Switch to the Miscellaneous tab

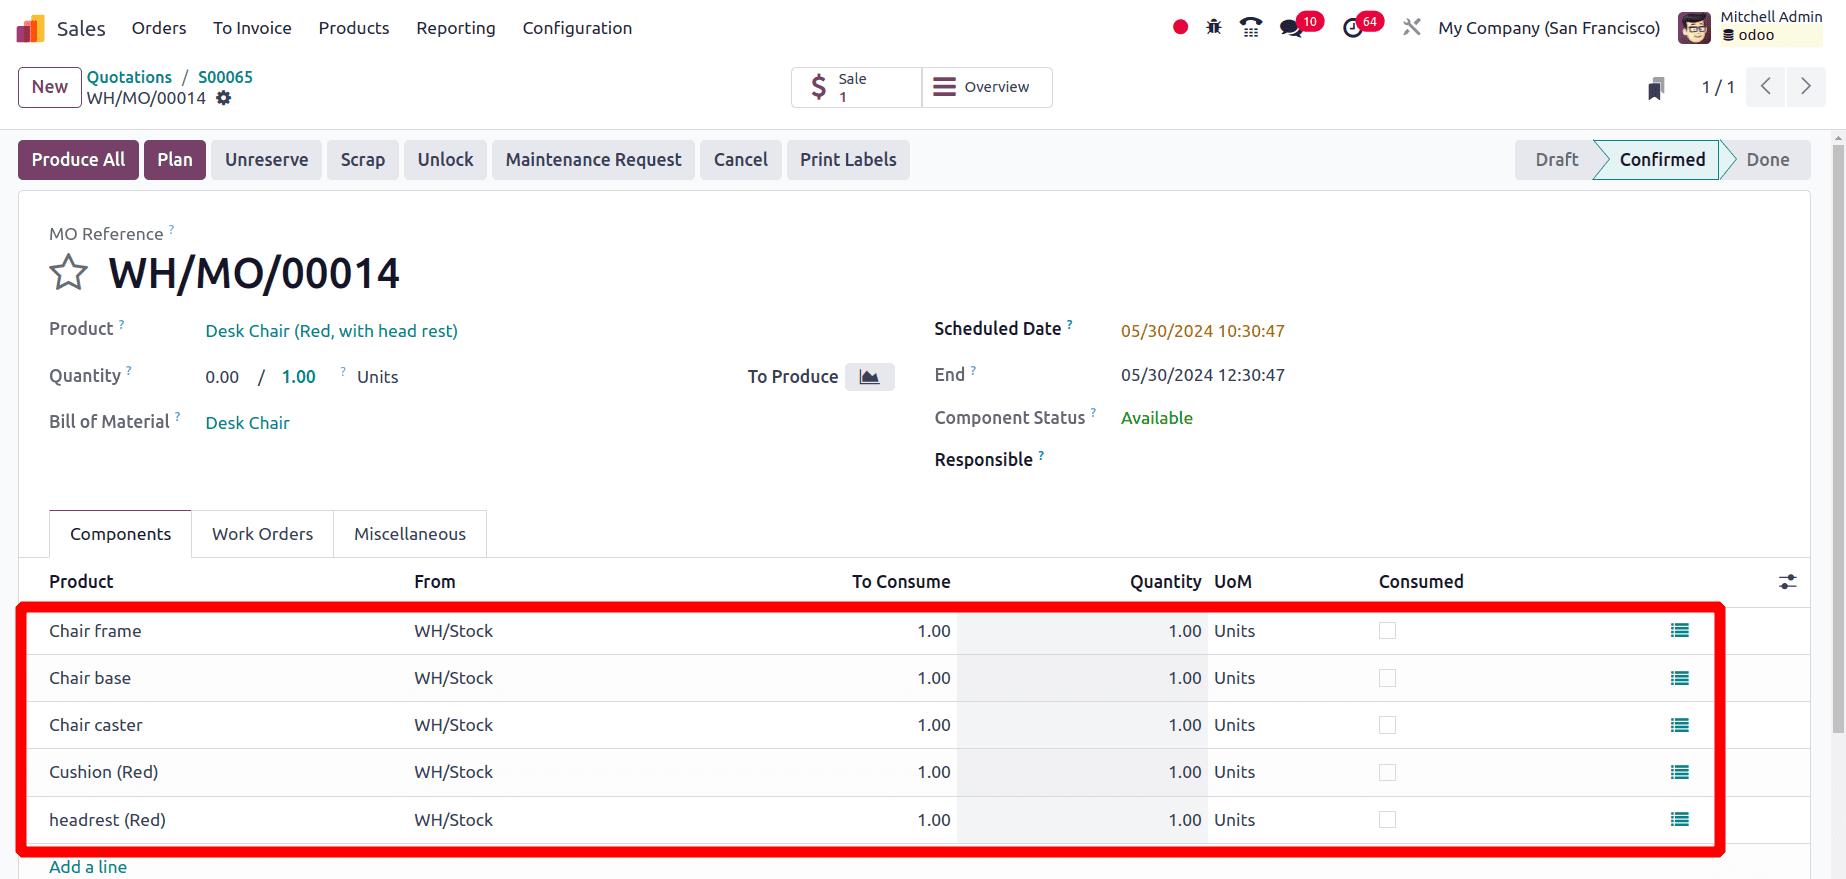coord(410,534)
